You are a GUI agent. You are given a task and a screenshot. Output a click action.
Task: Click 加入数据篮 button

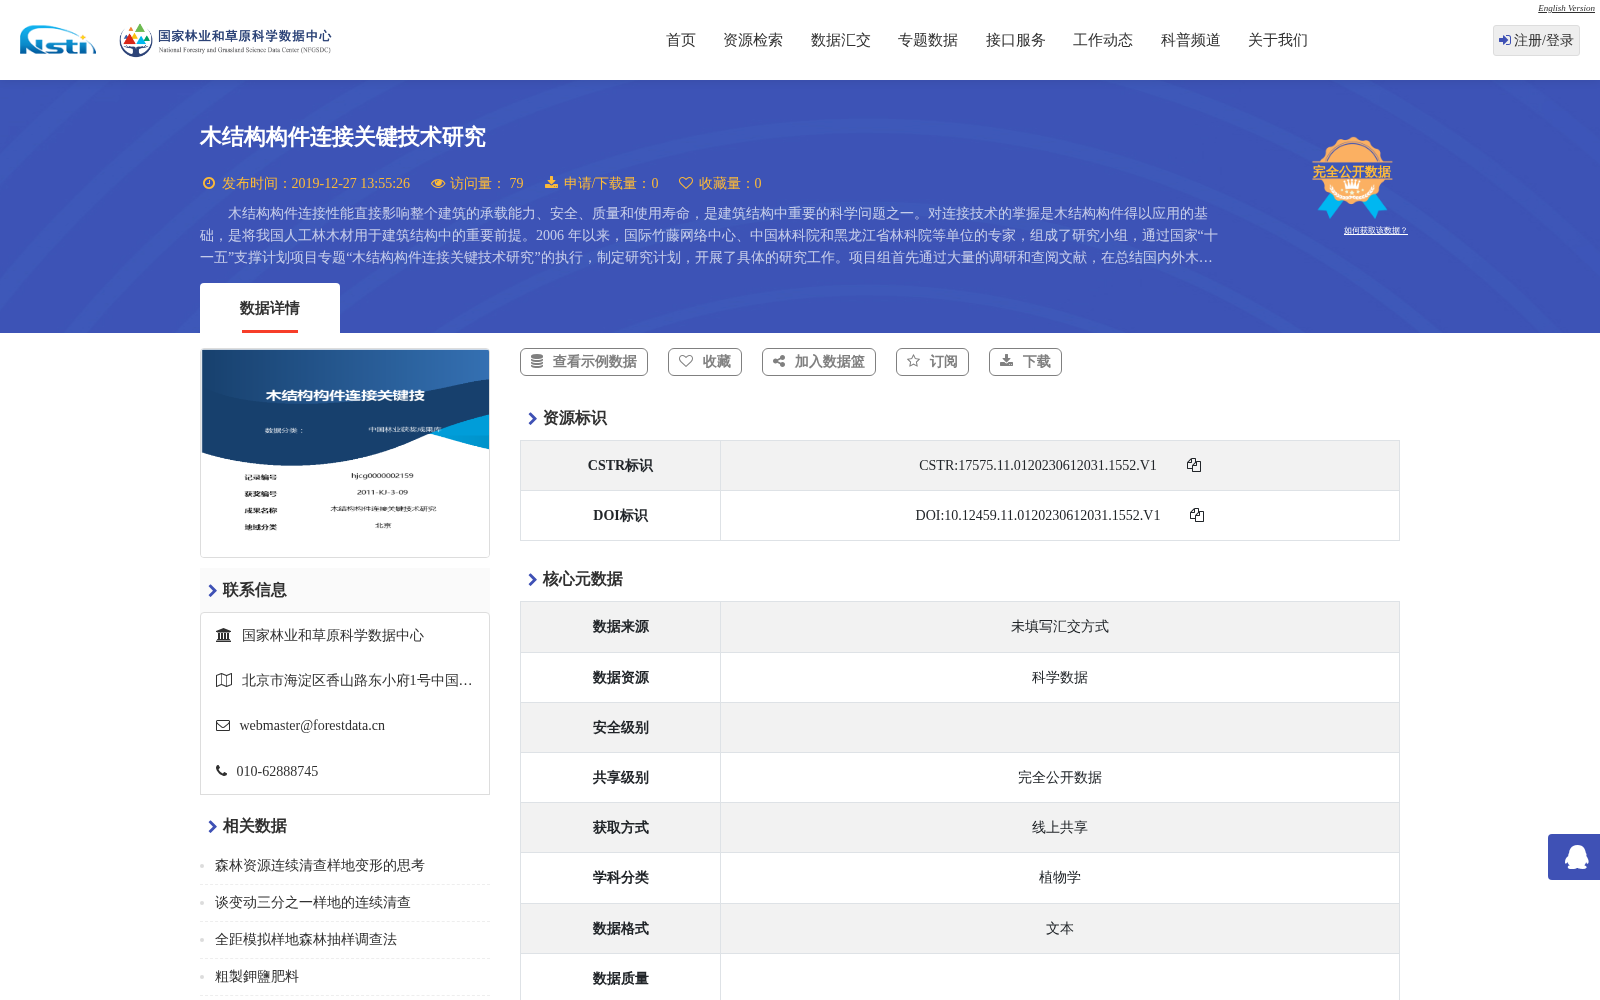pyautogui.click(x=819, y=362)
